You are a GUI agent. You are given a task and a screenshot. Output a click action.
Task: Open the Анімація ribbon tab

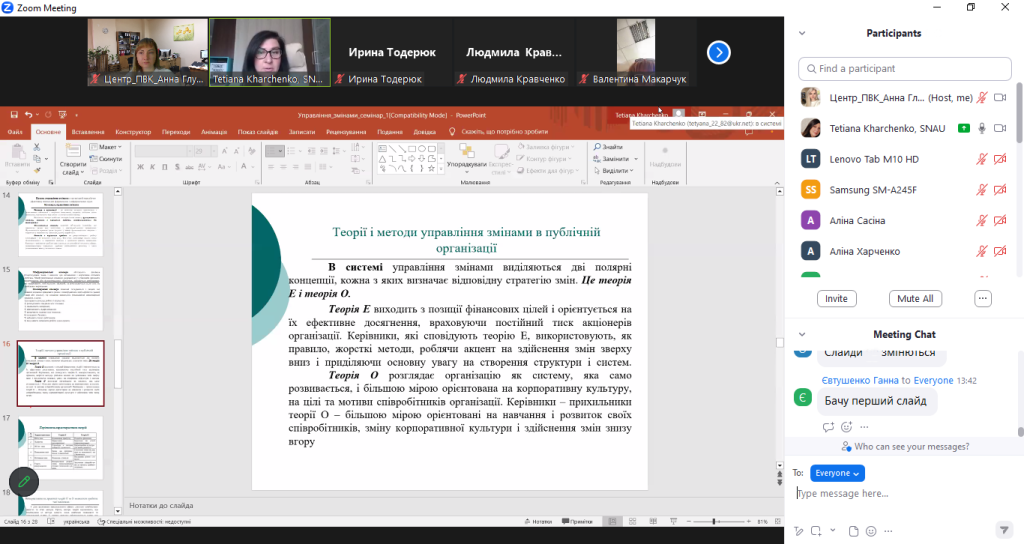213,132
